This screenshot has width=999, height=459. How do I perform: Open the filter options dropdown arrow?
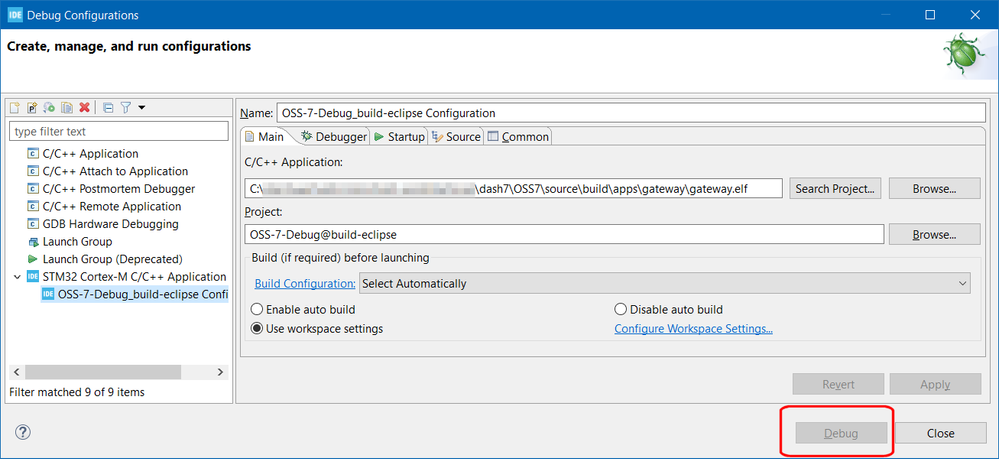click(x=142, y=108)
